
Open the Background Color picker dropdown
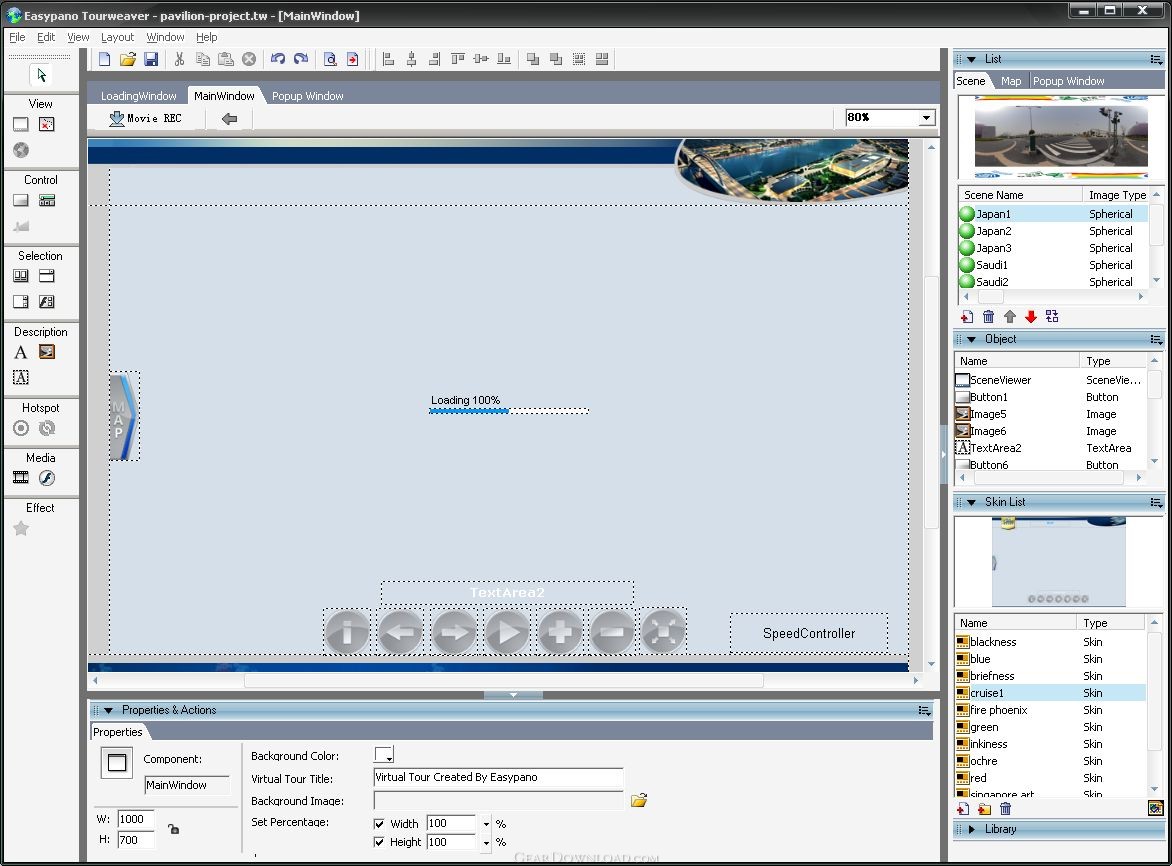[384, 755]
